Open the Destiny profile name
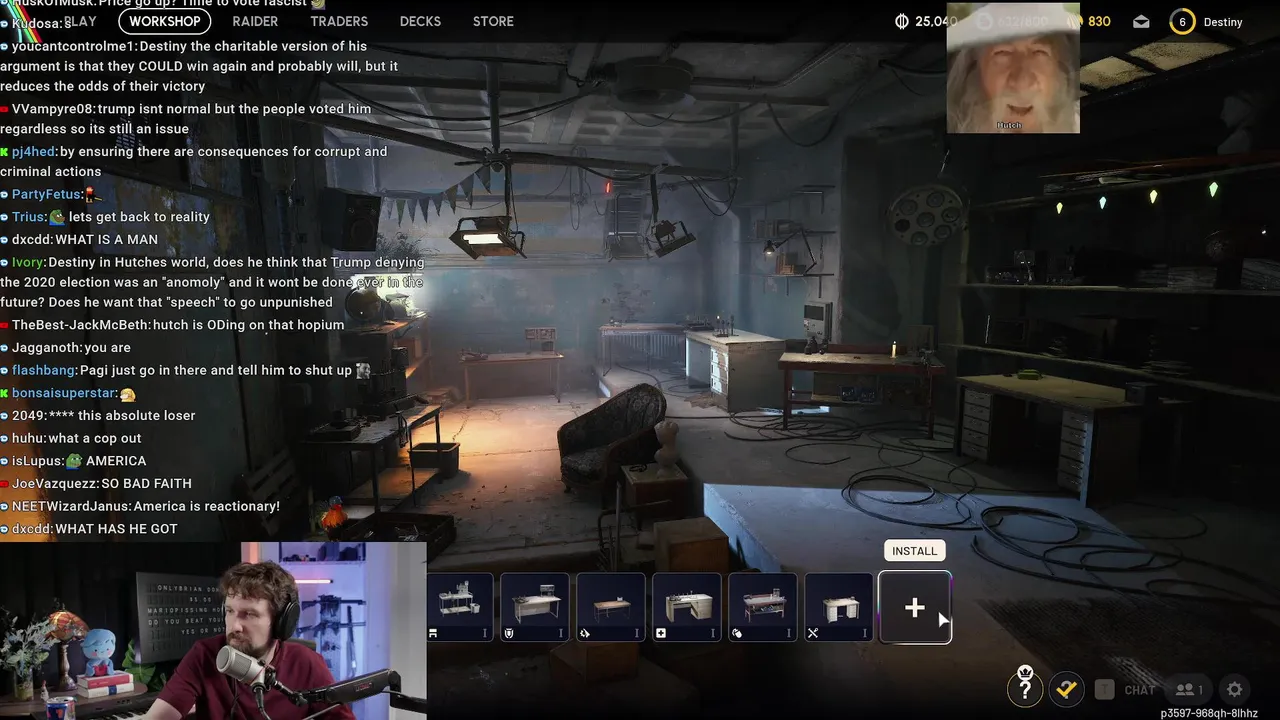The width and height of the screenshot is (1280, 720). point(1222,21)
